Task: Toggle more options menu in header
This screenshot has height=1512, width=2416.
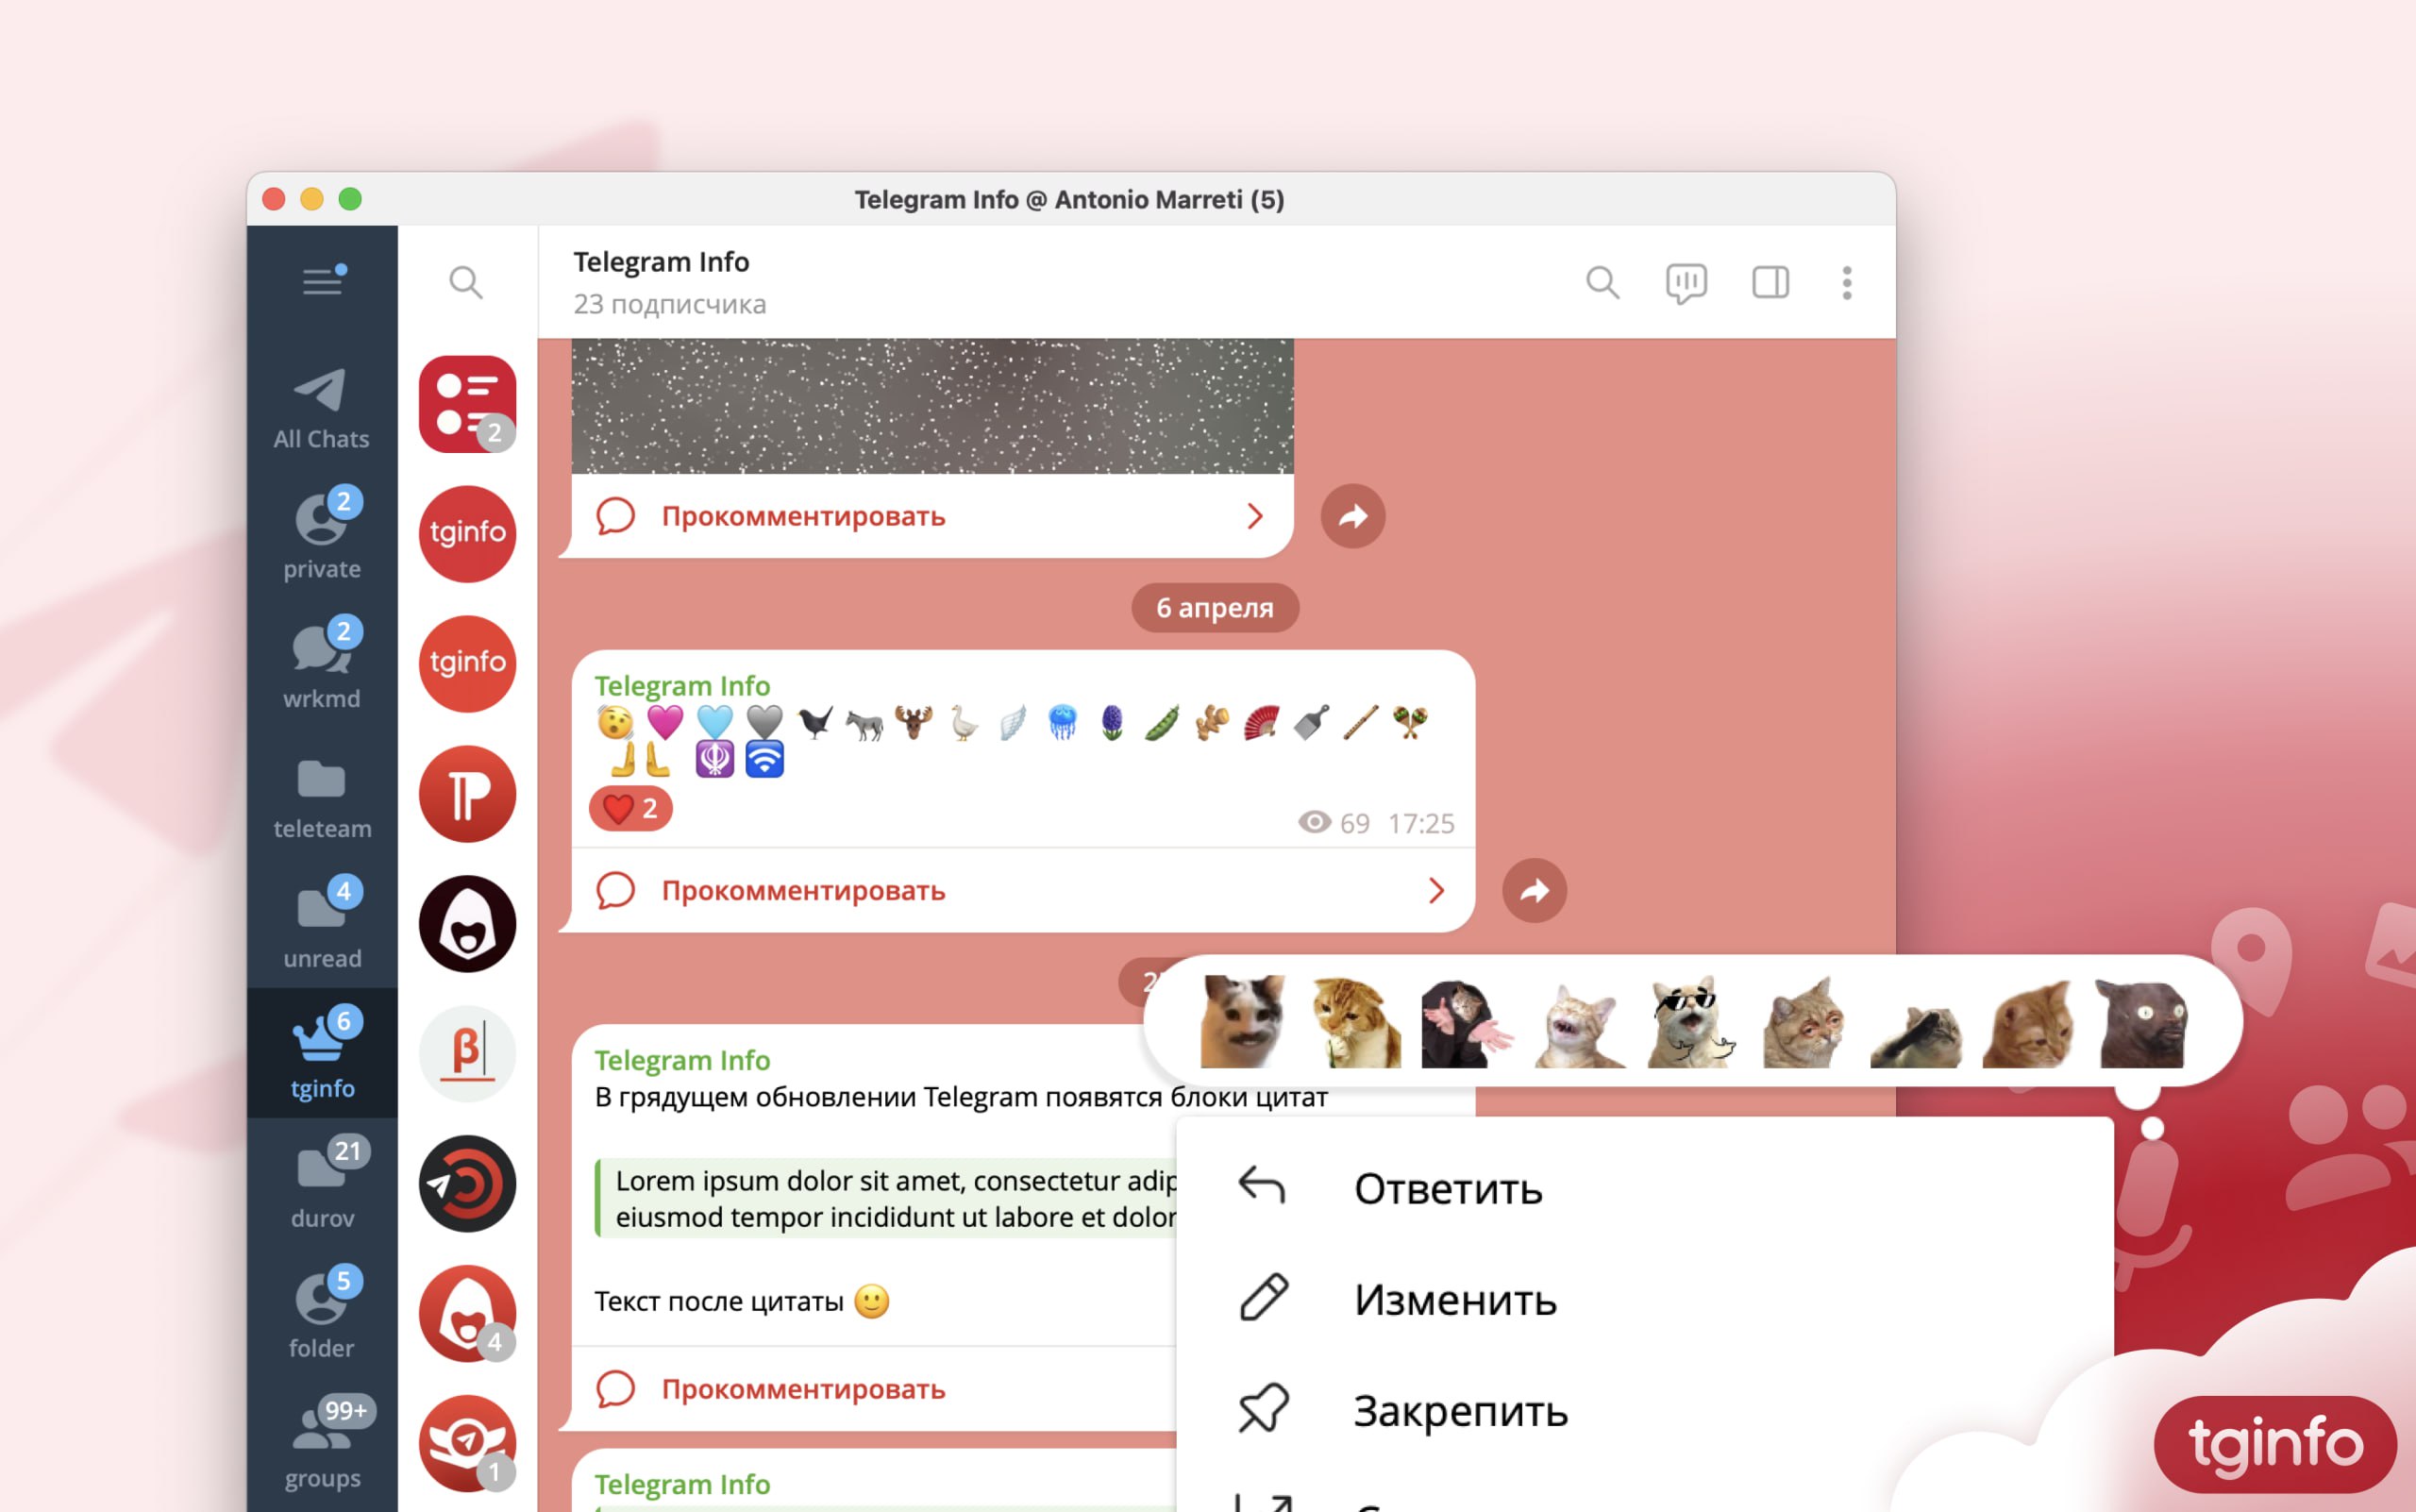Action: 1845,282
